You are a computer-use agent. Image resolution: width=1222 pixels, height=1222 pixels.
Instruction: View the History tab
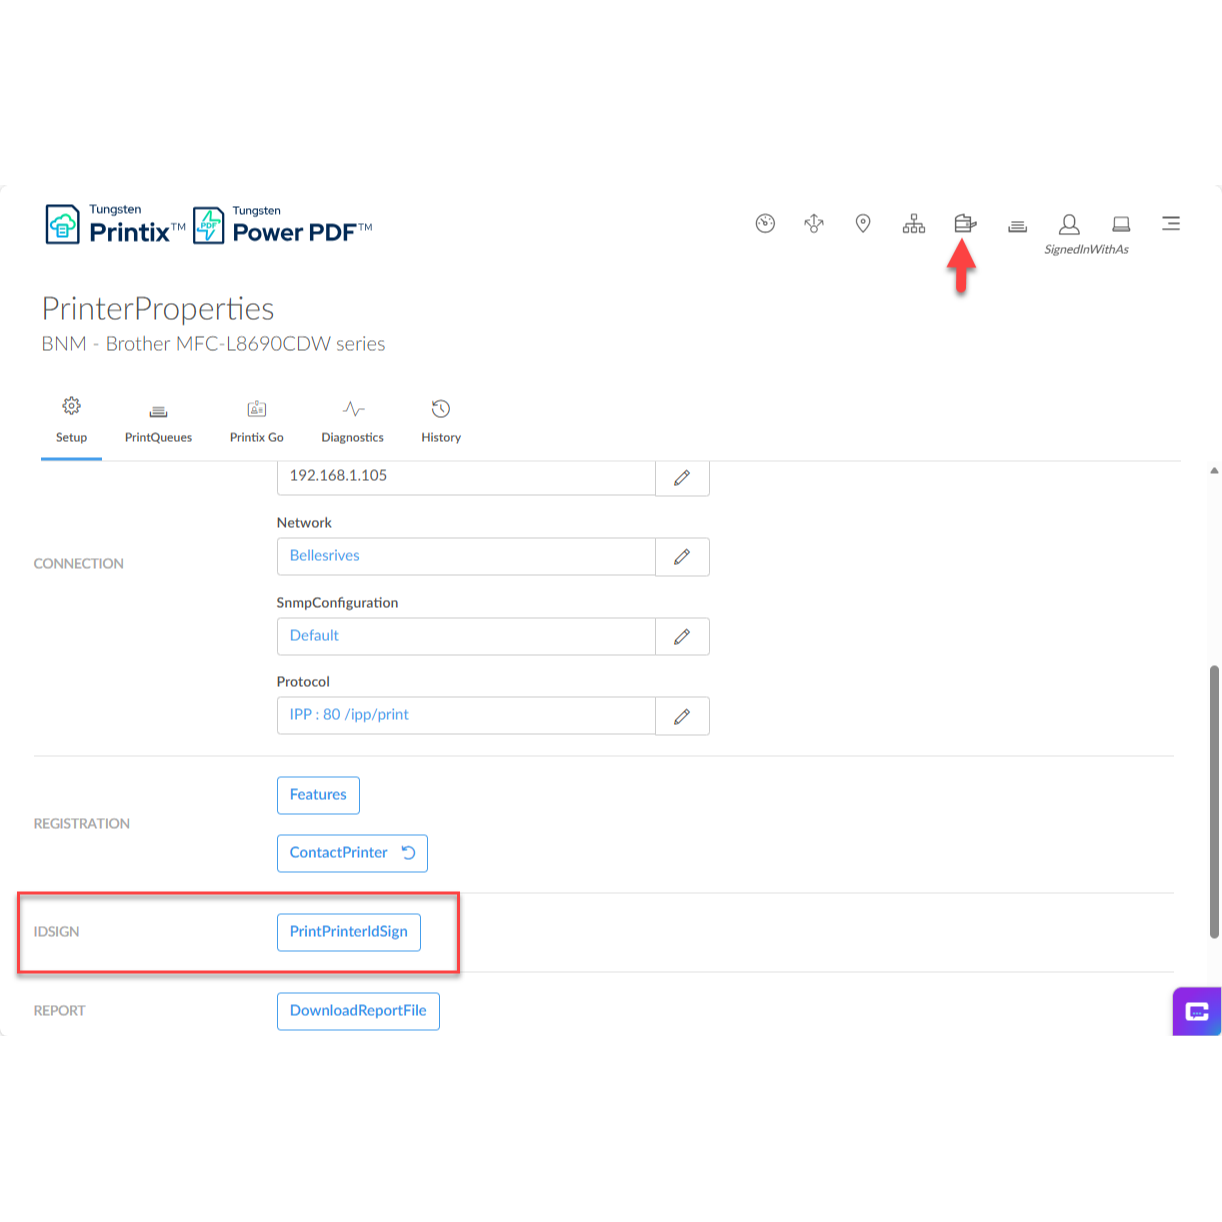point(441,422)
